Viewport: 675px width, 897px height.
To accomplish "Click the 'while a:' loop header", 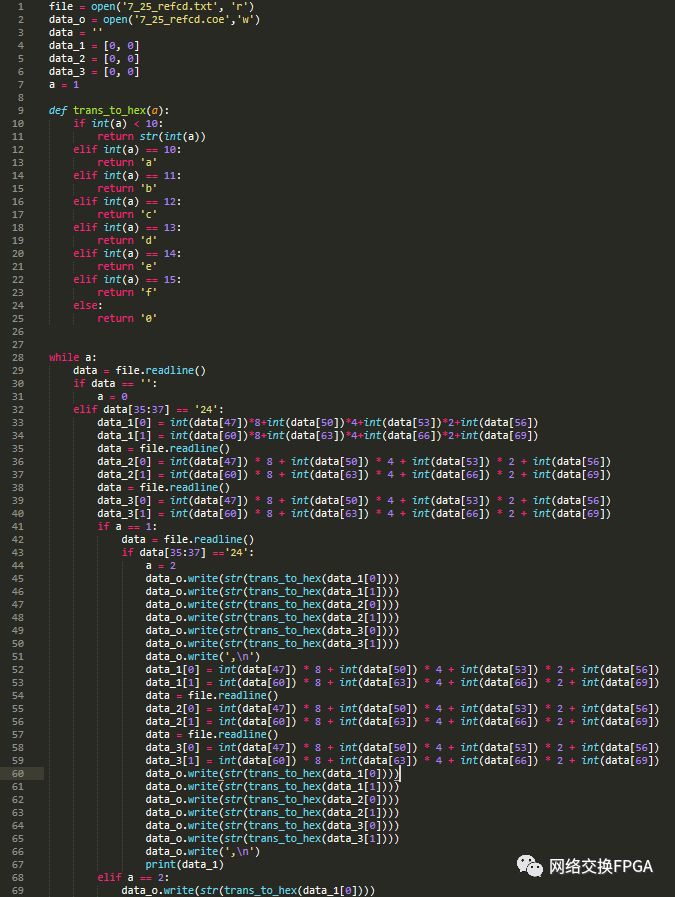I will pos(73,358).
